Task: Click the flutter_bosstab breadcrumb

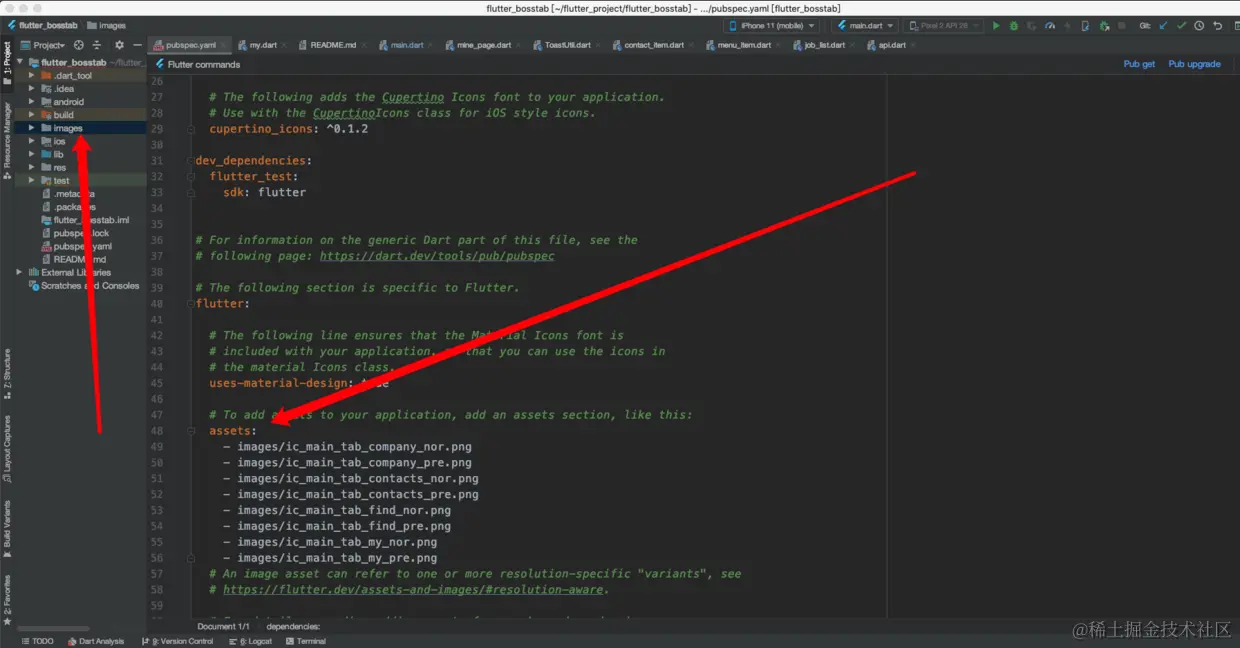Action: pos(41,25)
